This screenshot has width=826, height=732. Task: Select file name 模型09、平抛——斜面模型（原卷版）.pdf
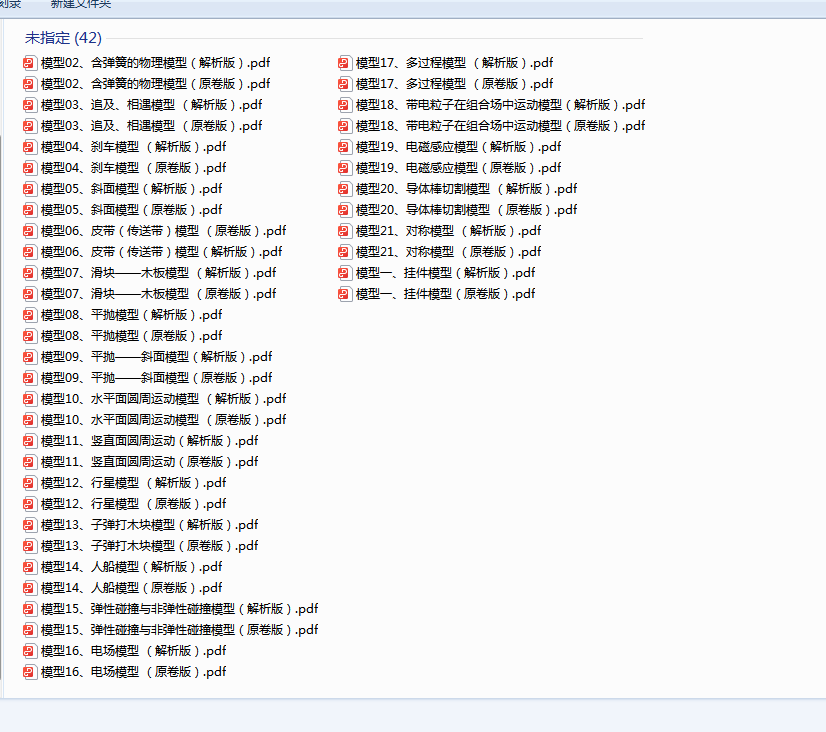tap(156, 378)
